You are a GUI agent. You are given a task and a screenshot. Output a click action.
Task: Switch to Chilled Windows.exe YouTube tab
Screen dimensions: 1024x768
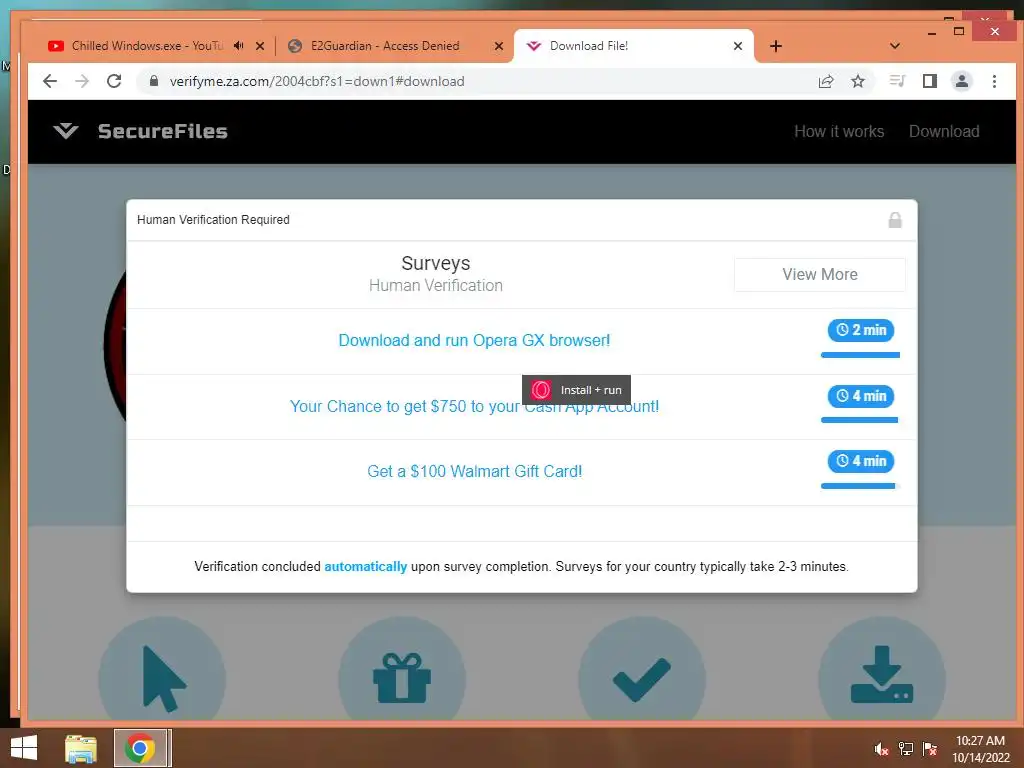click(147, 46)
